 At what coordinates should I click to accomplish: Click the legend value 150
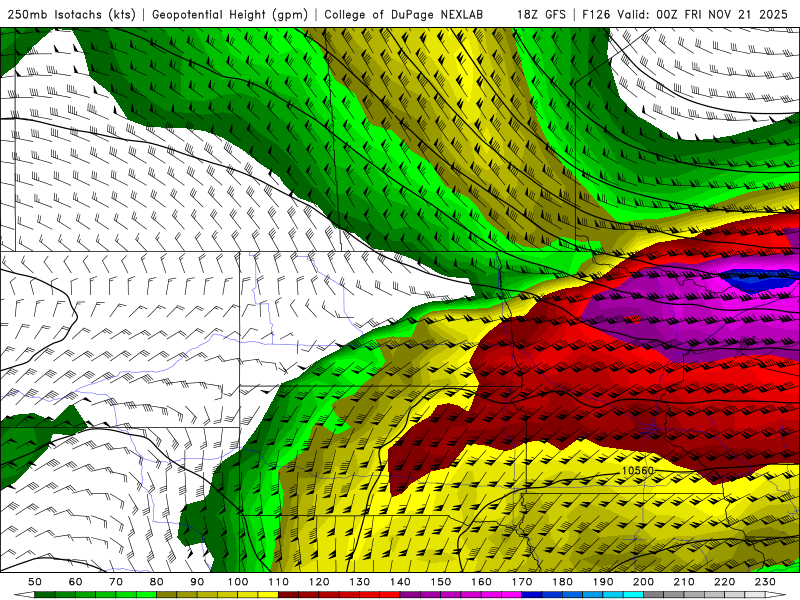point(440,582)
